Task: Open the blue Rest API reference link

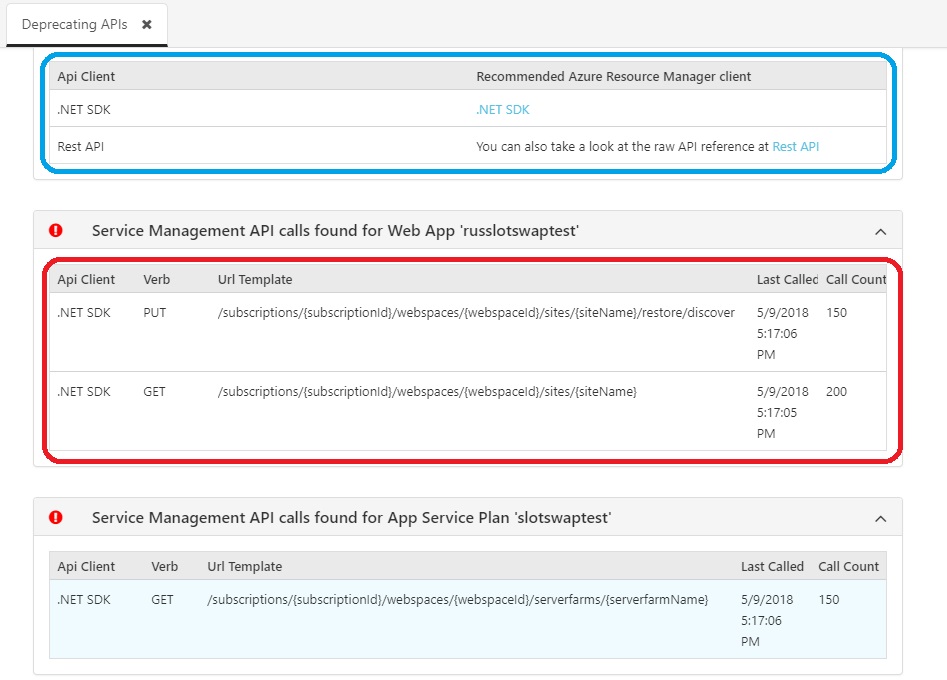Action: pos(795,146)
